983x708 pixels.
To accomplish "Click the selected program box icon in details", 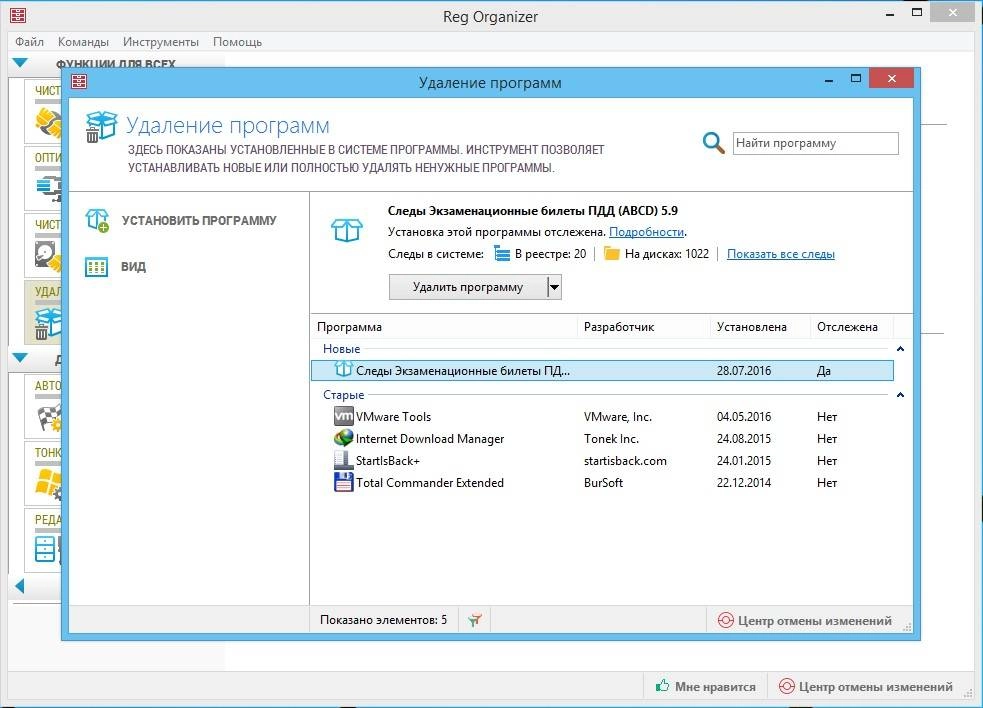I will [347, 230].
